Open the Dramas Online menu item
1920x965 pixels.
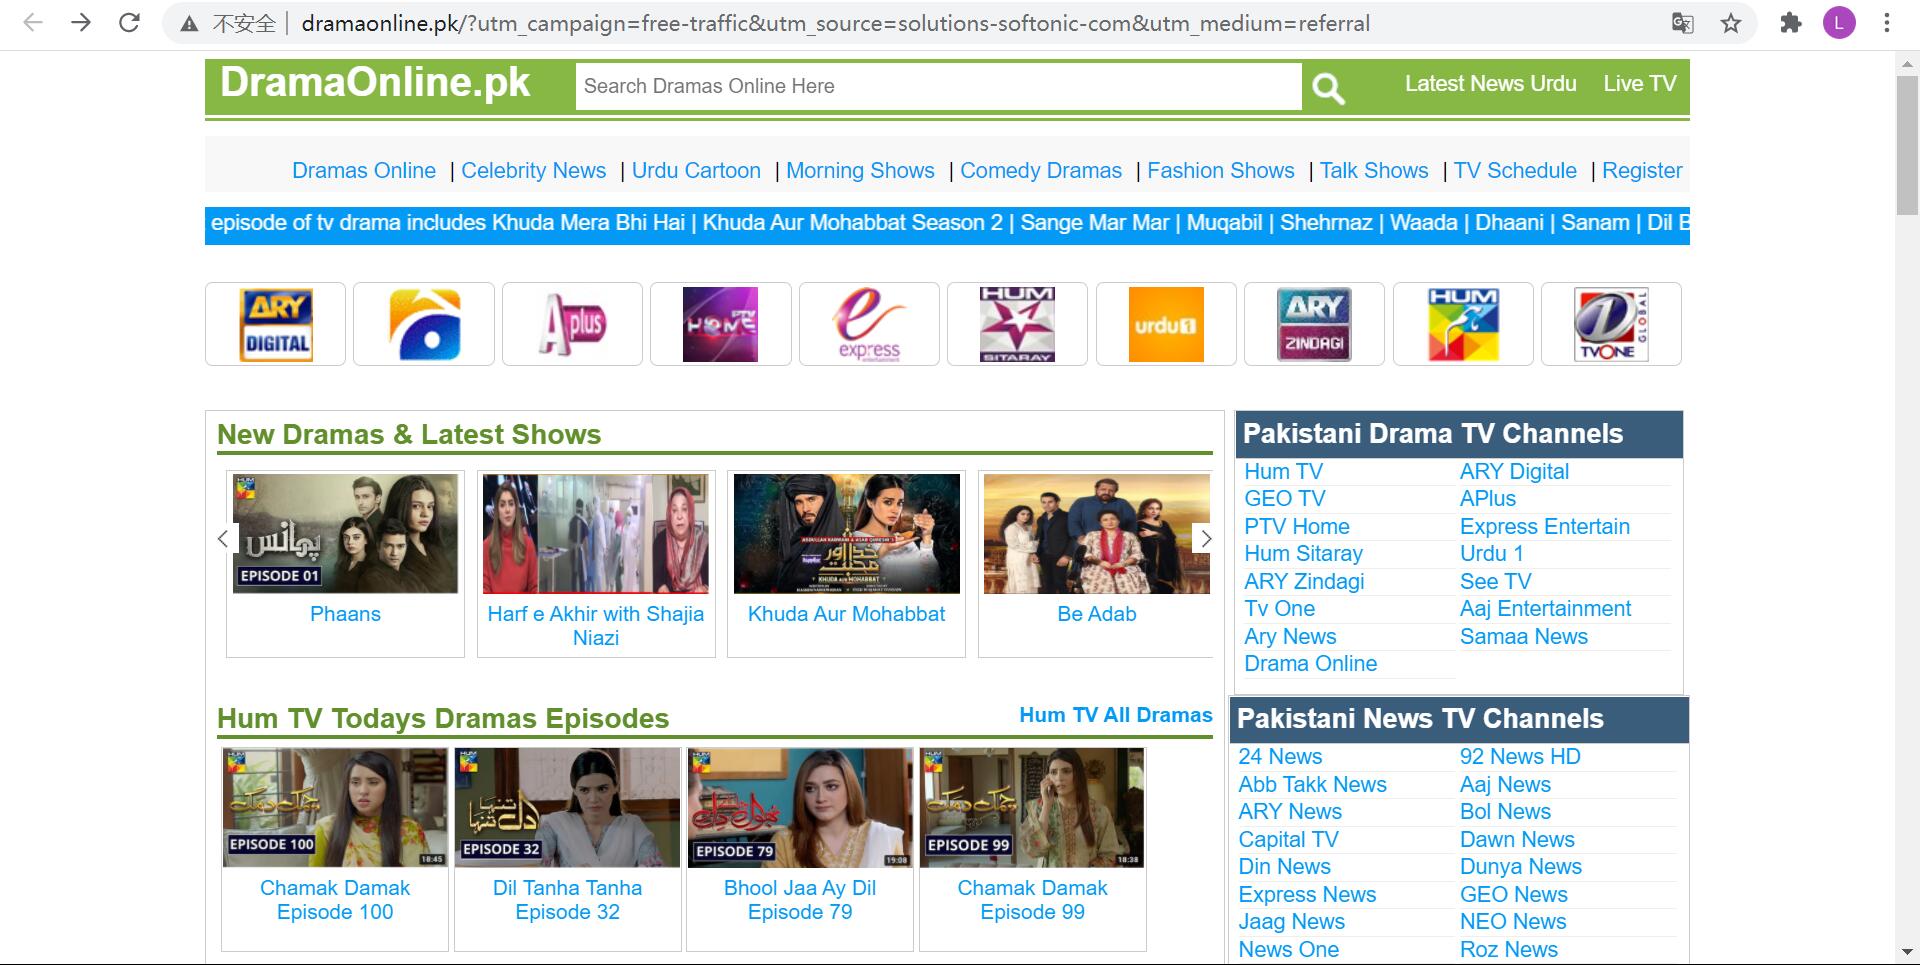tap(363, 170)
